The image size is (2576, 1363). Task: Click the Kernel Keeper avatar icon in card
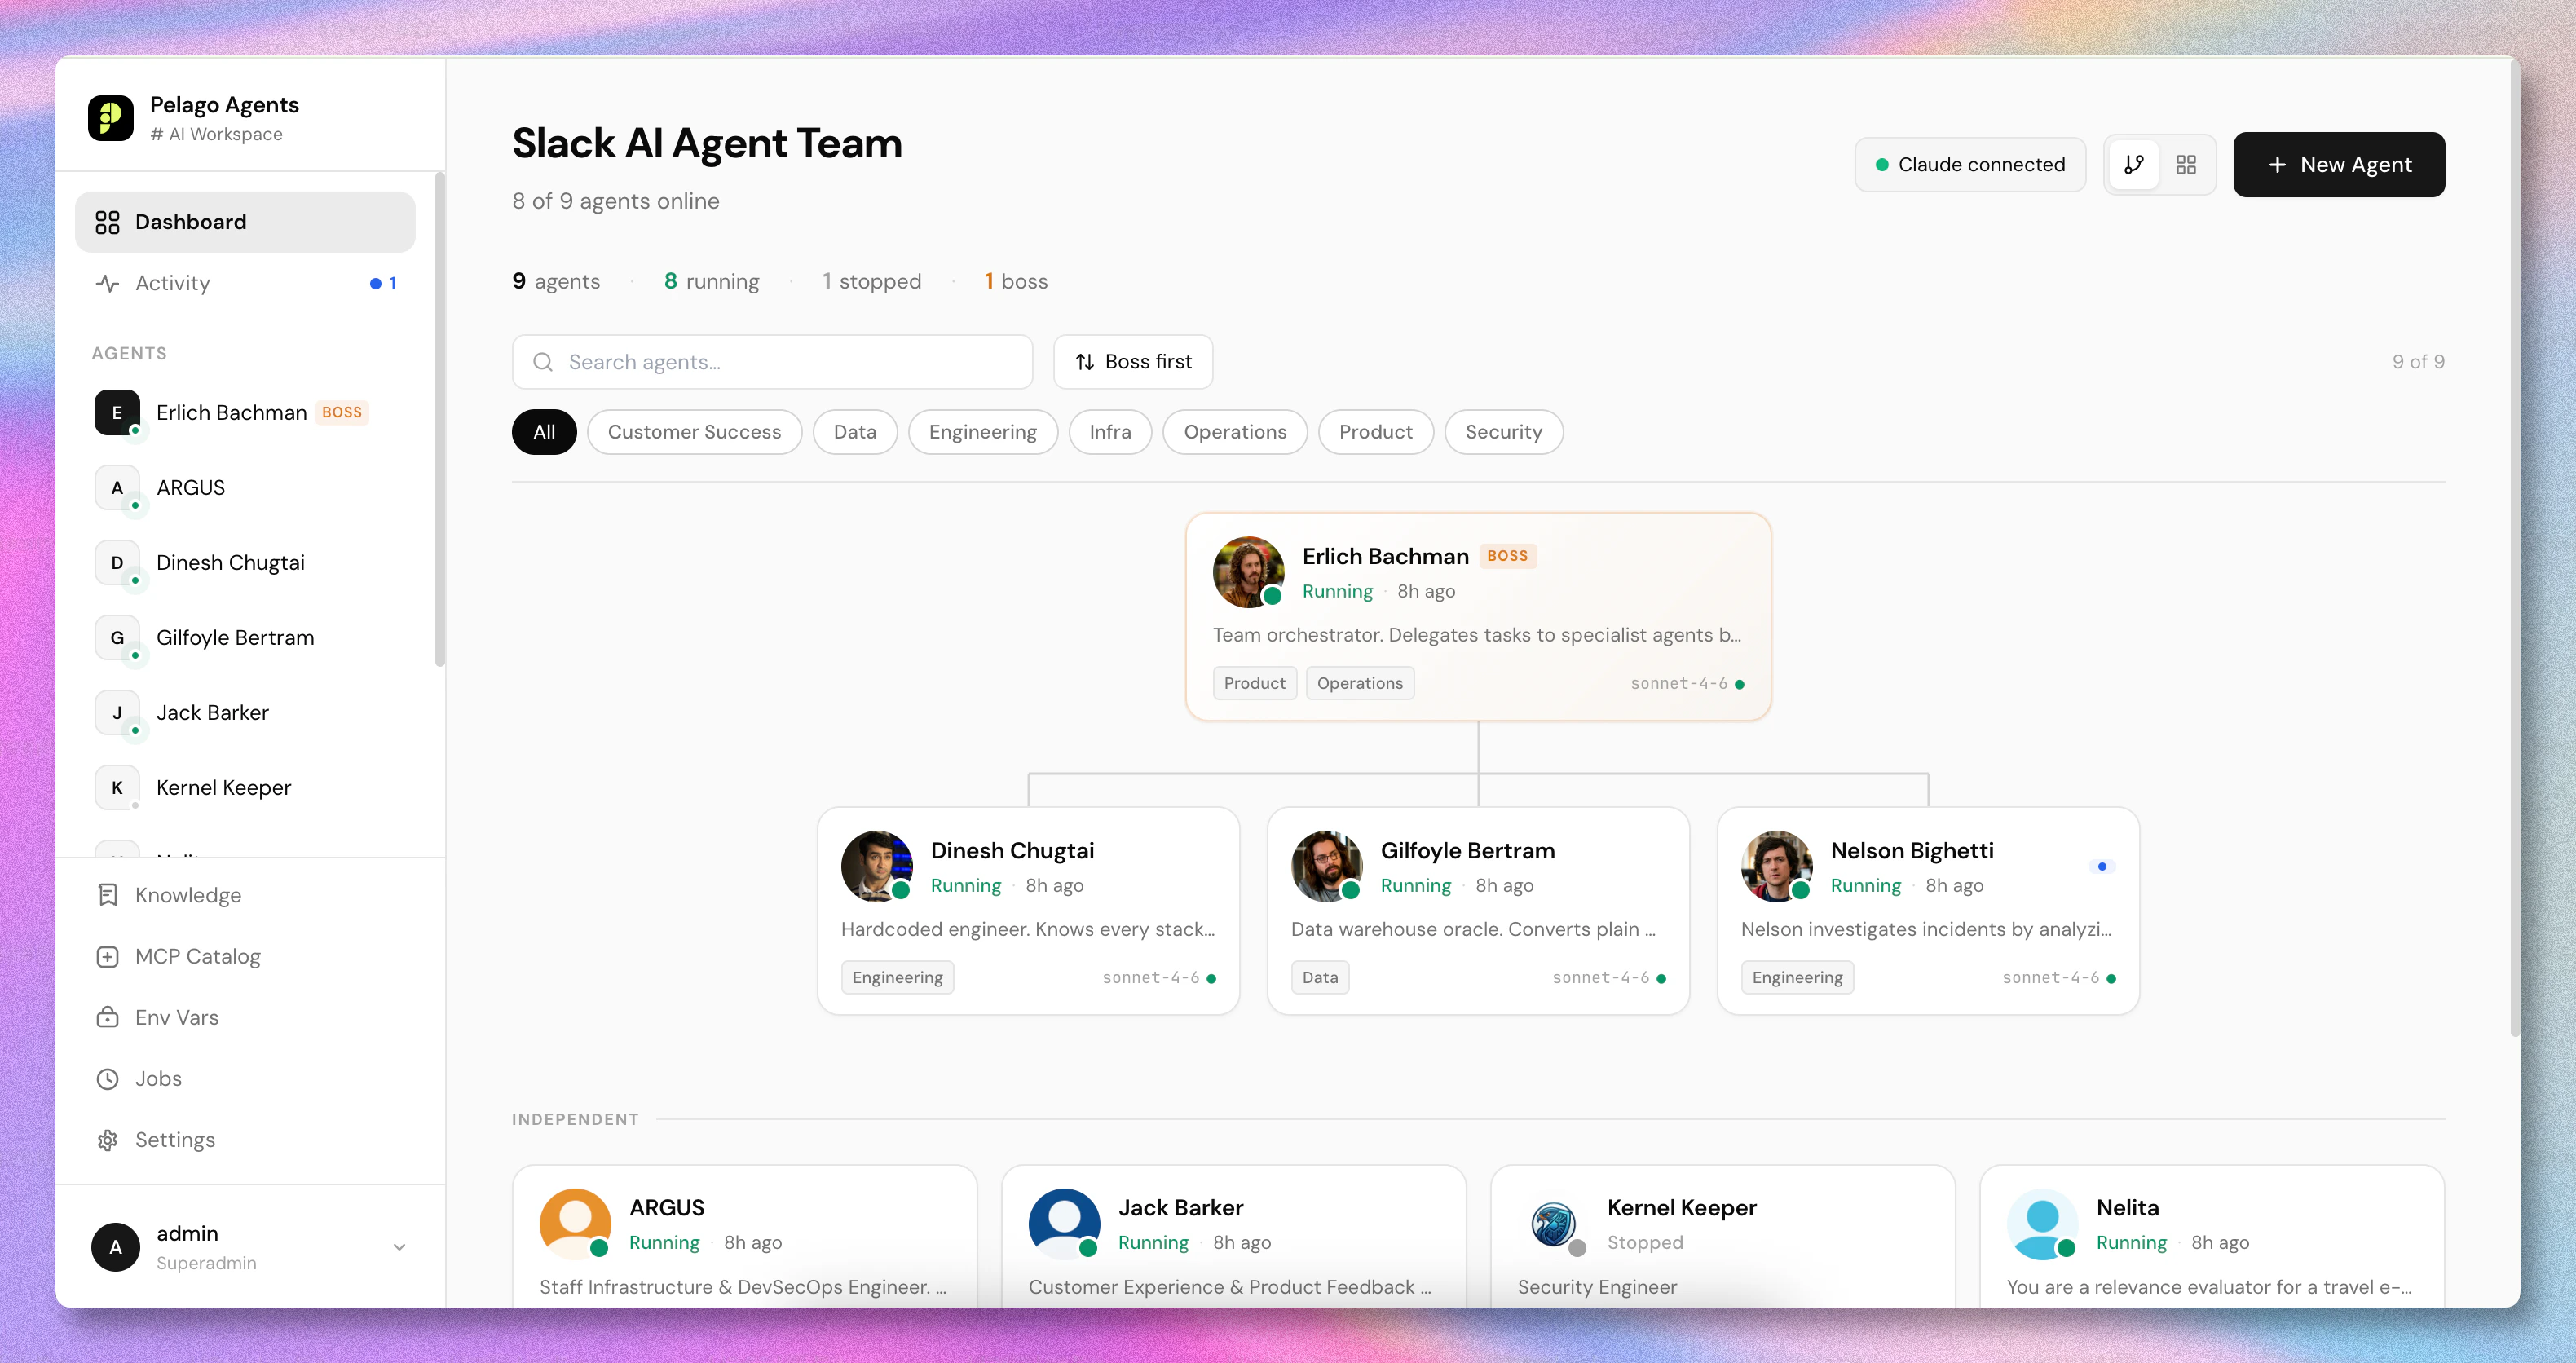(x=1553, y=1224)
